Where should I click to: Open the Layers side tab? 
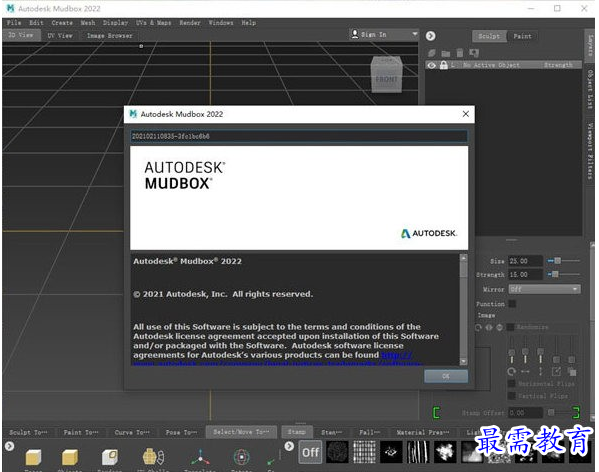pyautogui.click(x=591, y=45)
